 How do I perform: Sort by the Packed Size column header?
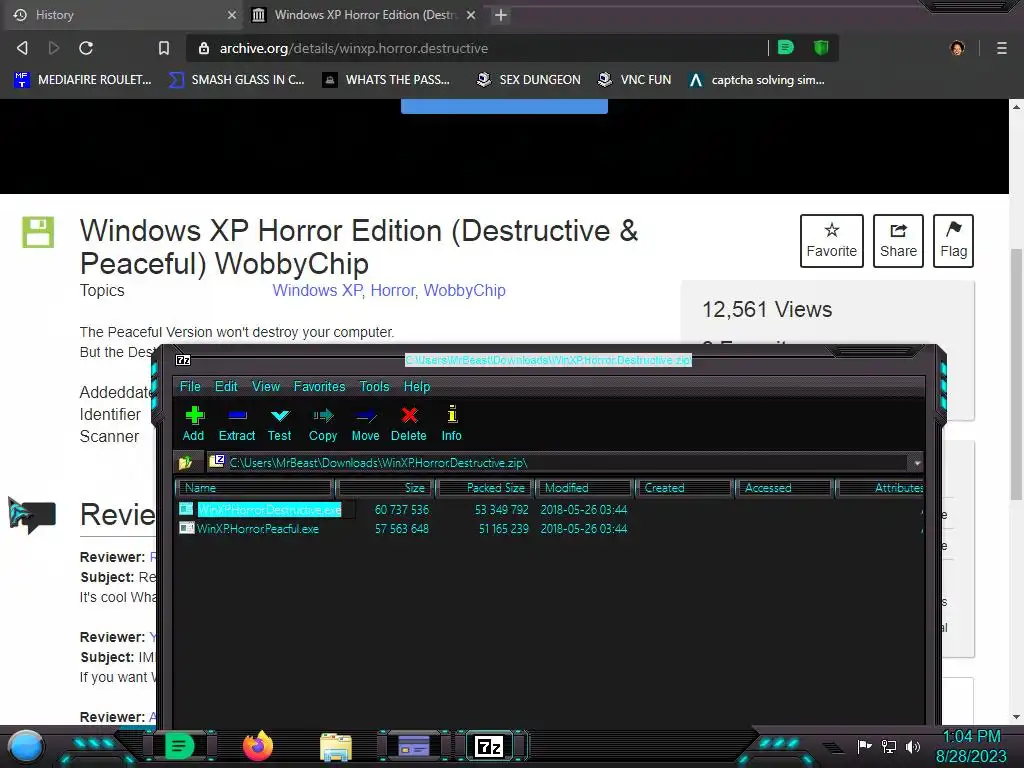pyautogui.click(x=487, y=488)
